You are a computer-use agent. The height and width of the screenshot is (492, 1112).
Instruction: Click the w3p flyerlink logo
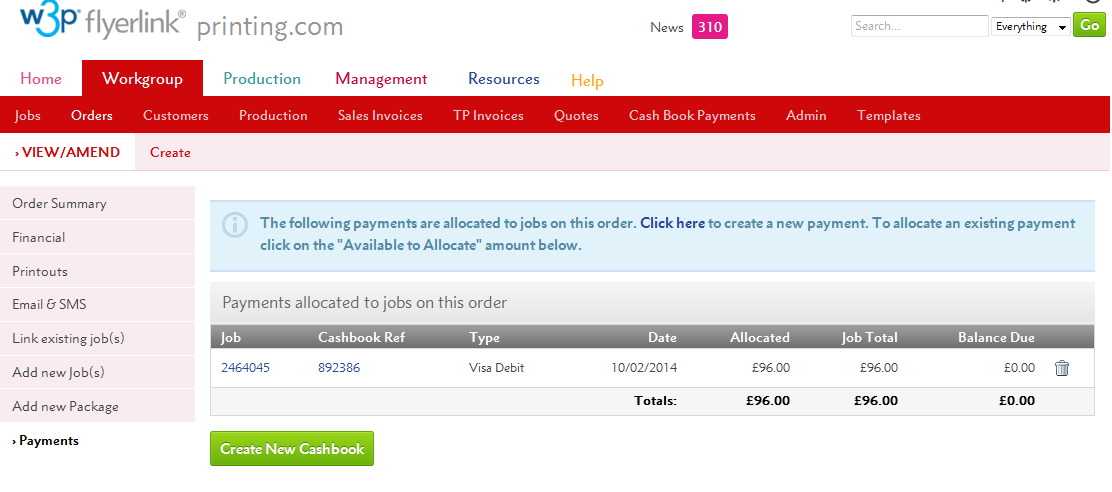point(104,23)
